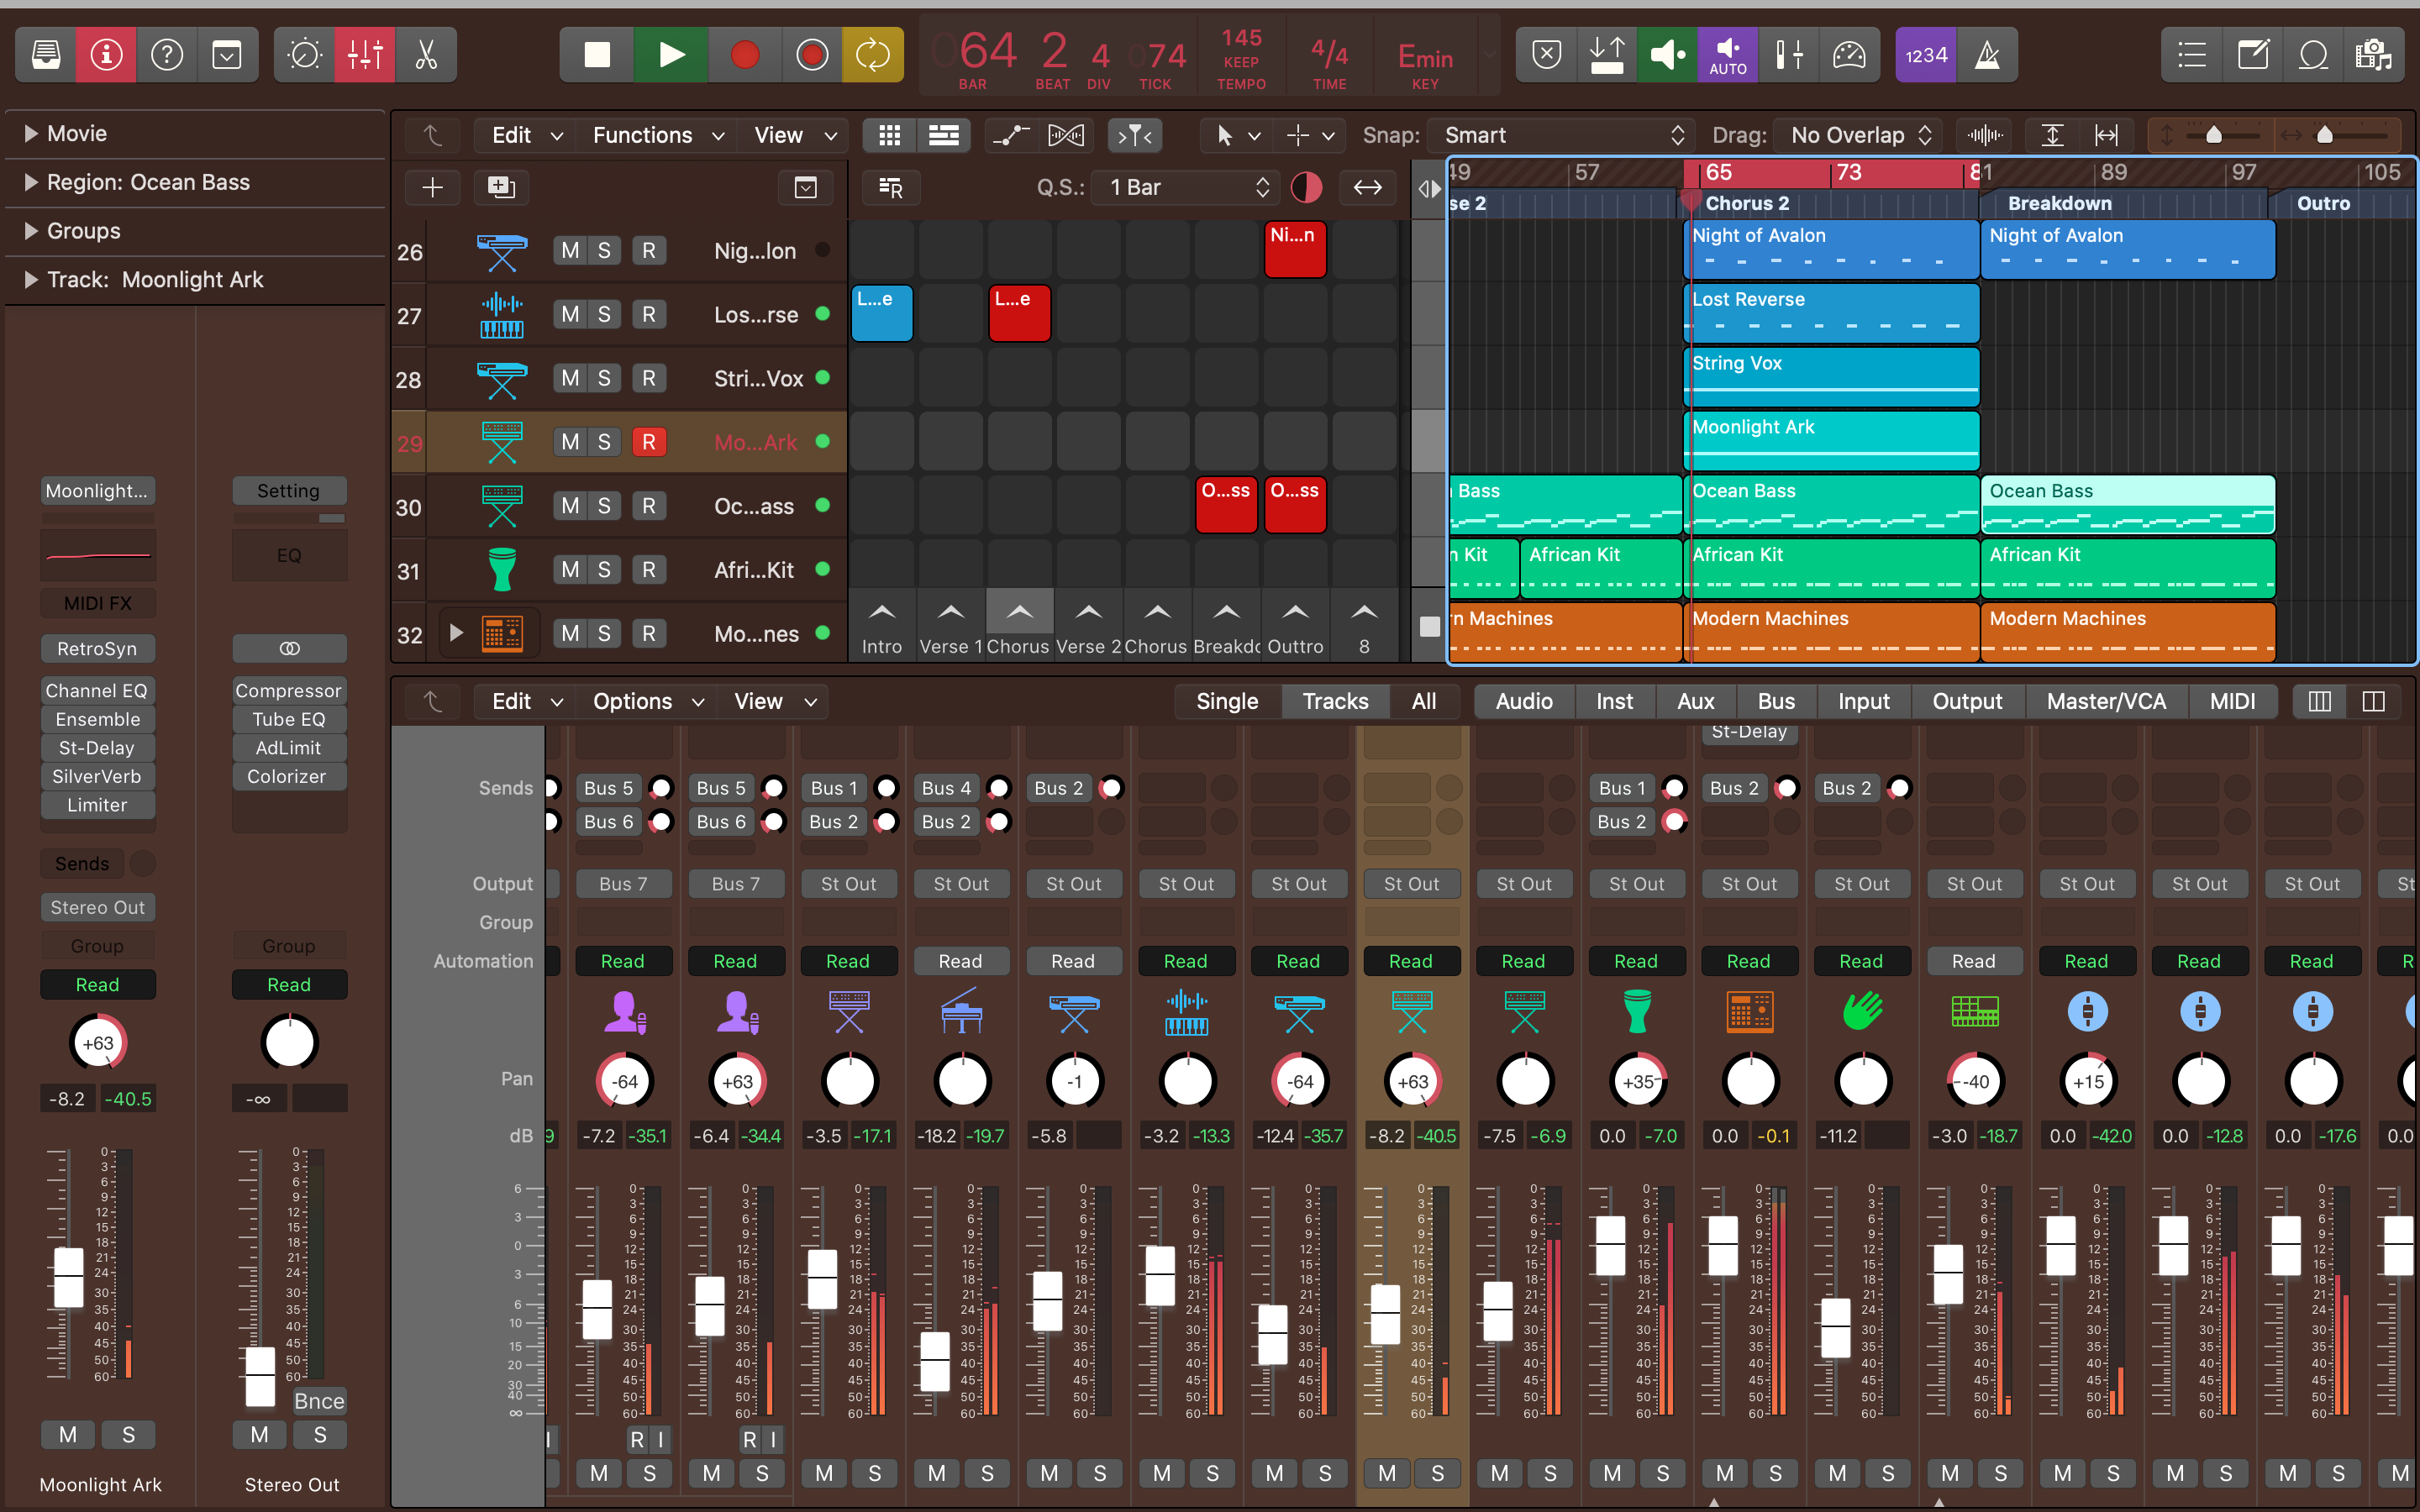
Task: Click the Metronome icon
Action: click(1987, 55)
